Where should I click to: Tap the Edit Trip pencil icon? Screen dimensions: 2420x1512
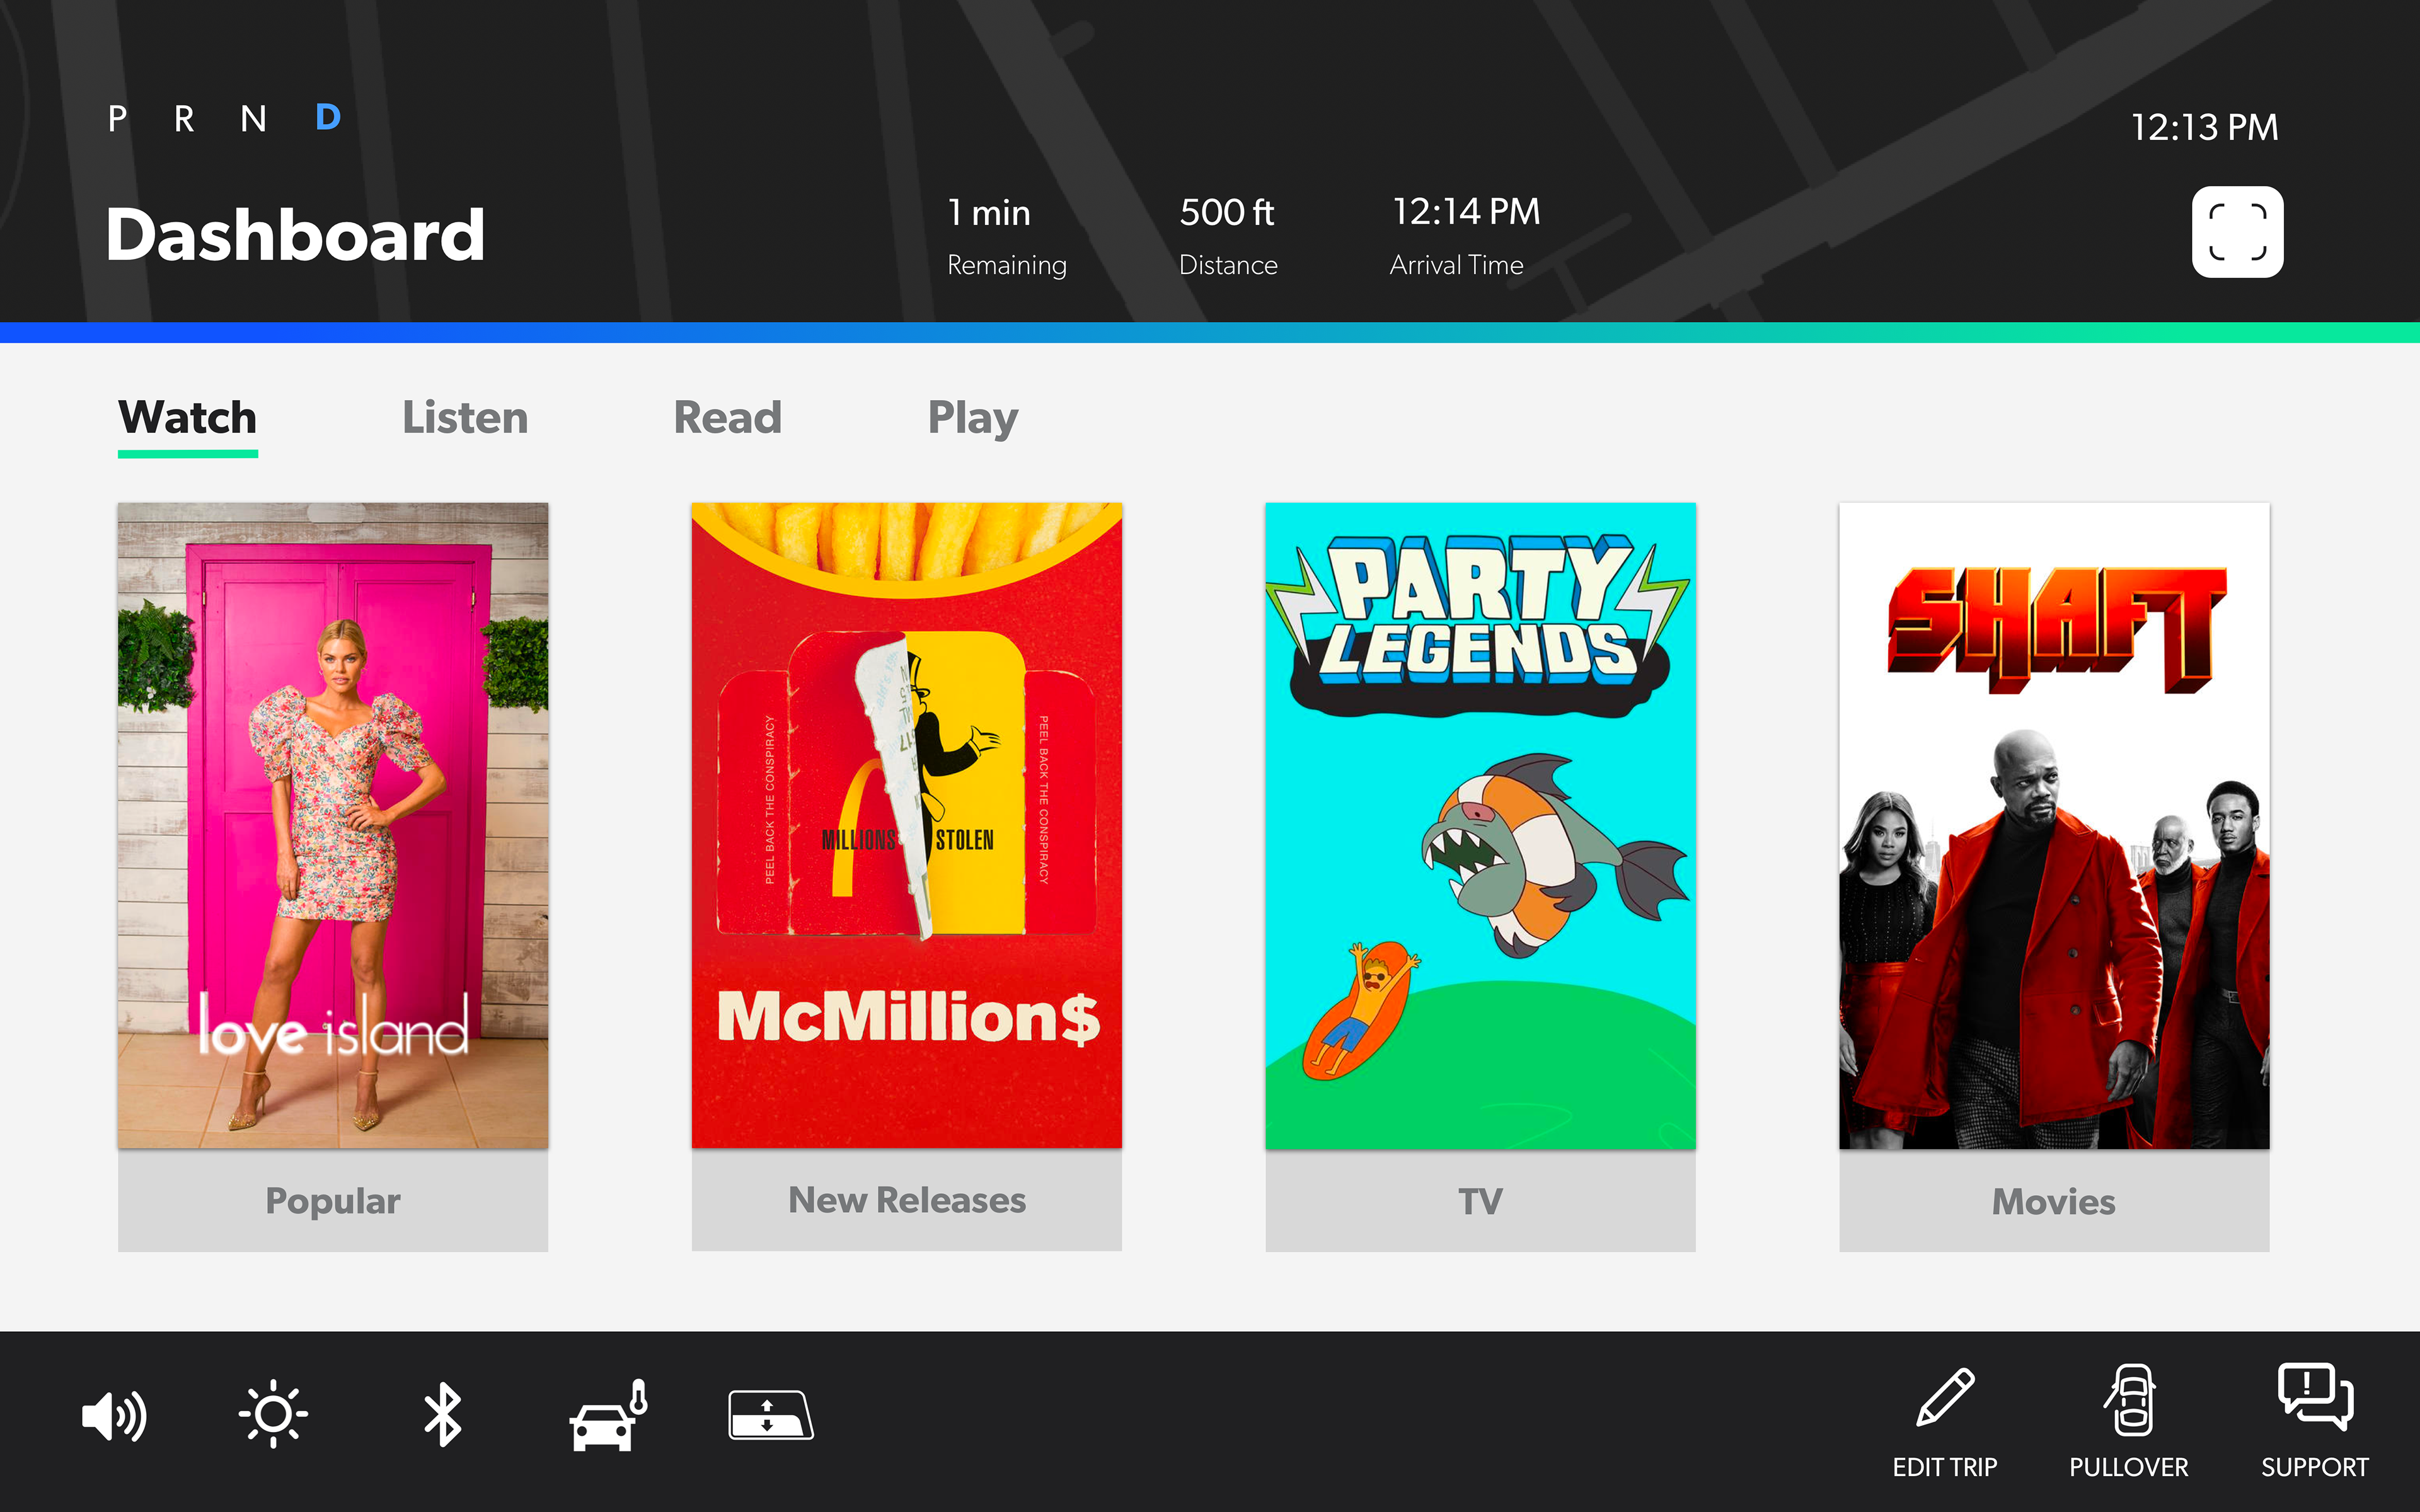[x=1944, y=1397]
